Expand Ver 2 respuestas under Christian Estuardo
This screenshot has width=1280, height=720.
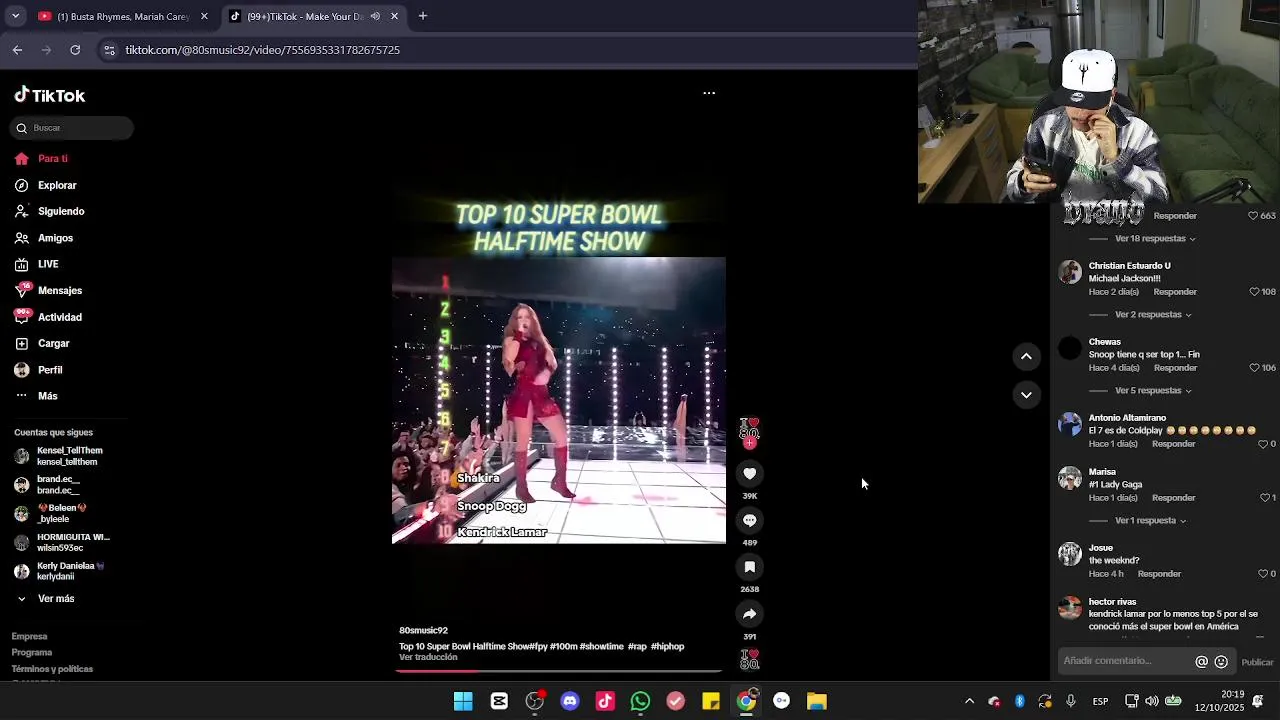(x=1153, y=315)
